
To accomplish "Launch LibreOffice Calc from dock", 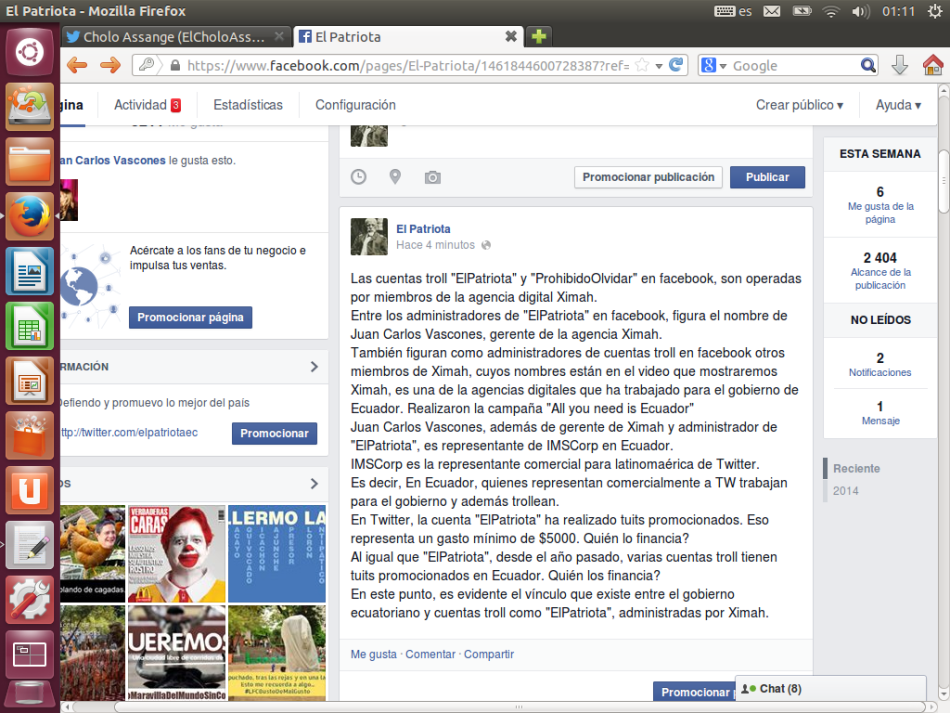I will coord(30,326).
